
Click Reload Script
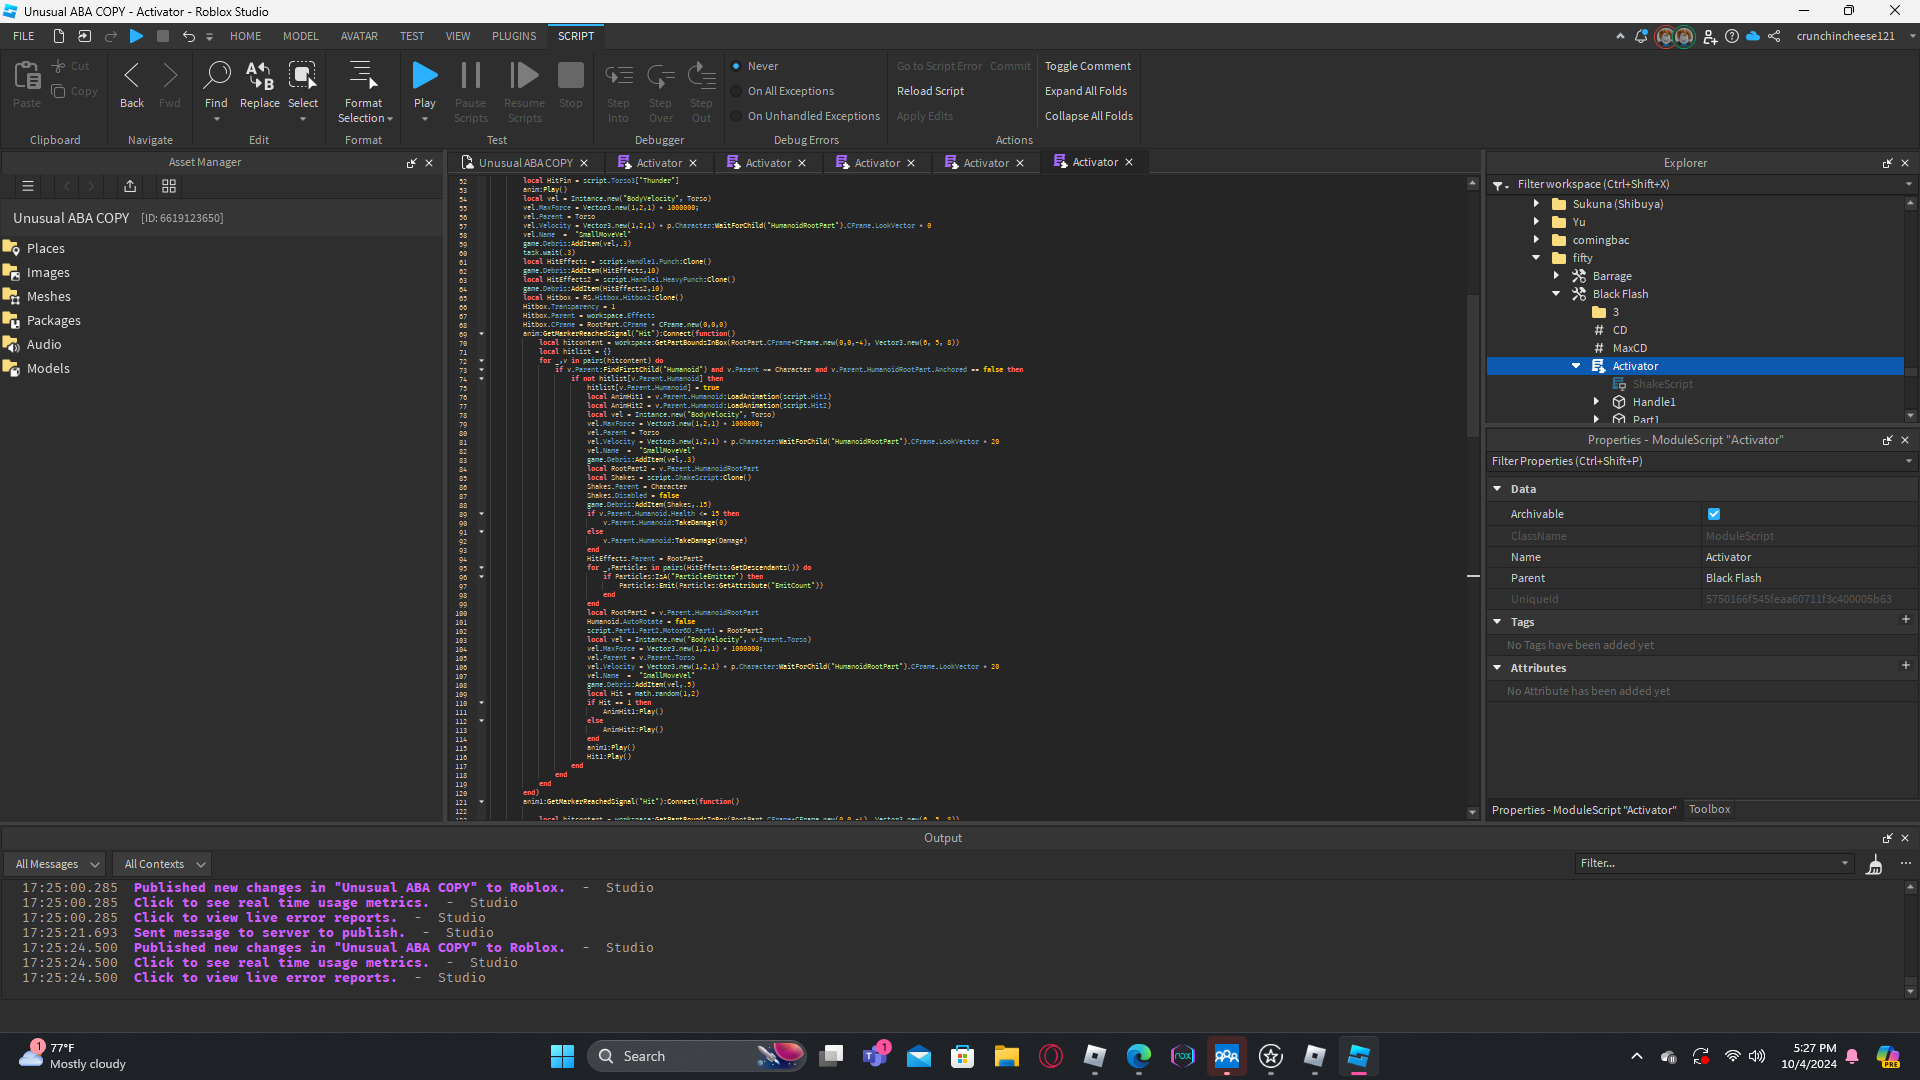click(x=930, y=91)
